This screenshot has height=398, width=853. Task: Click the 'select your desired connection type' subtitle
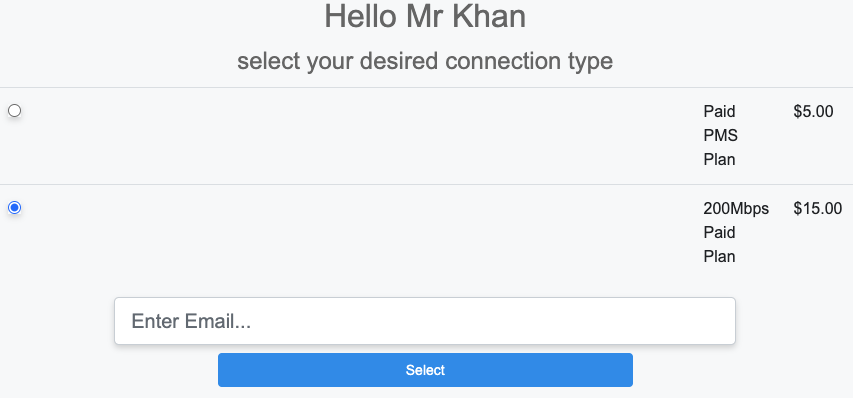tap(425, 61)
